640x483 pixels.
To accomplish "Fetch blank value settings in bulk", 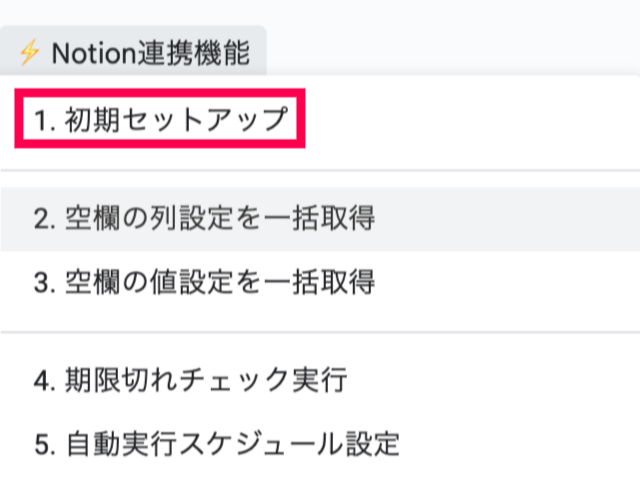I will (x=205, y=282).
